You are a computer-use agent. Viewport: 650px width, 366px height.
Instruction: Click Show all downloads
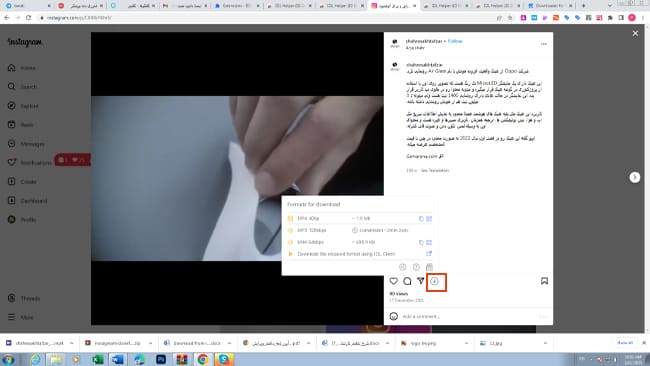[x=625, y=343]
